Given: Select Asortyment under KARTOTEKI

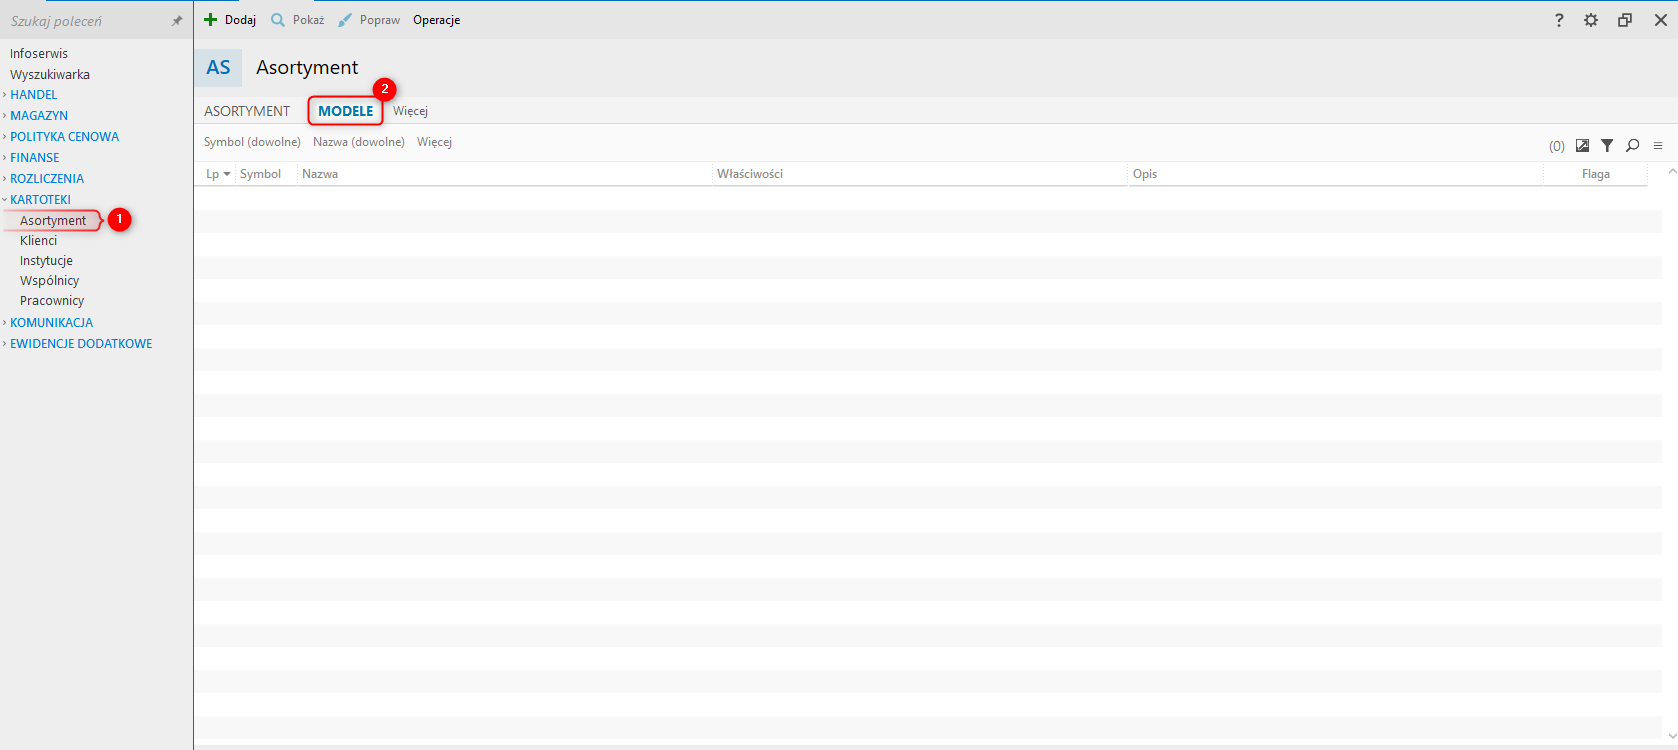Looking at the screenshot, I should coord(53,221).
